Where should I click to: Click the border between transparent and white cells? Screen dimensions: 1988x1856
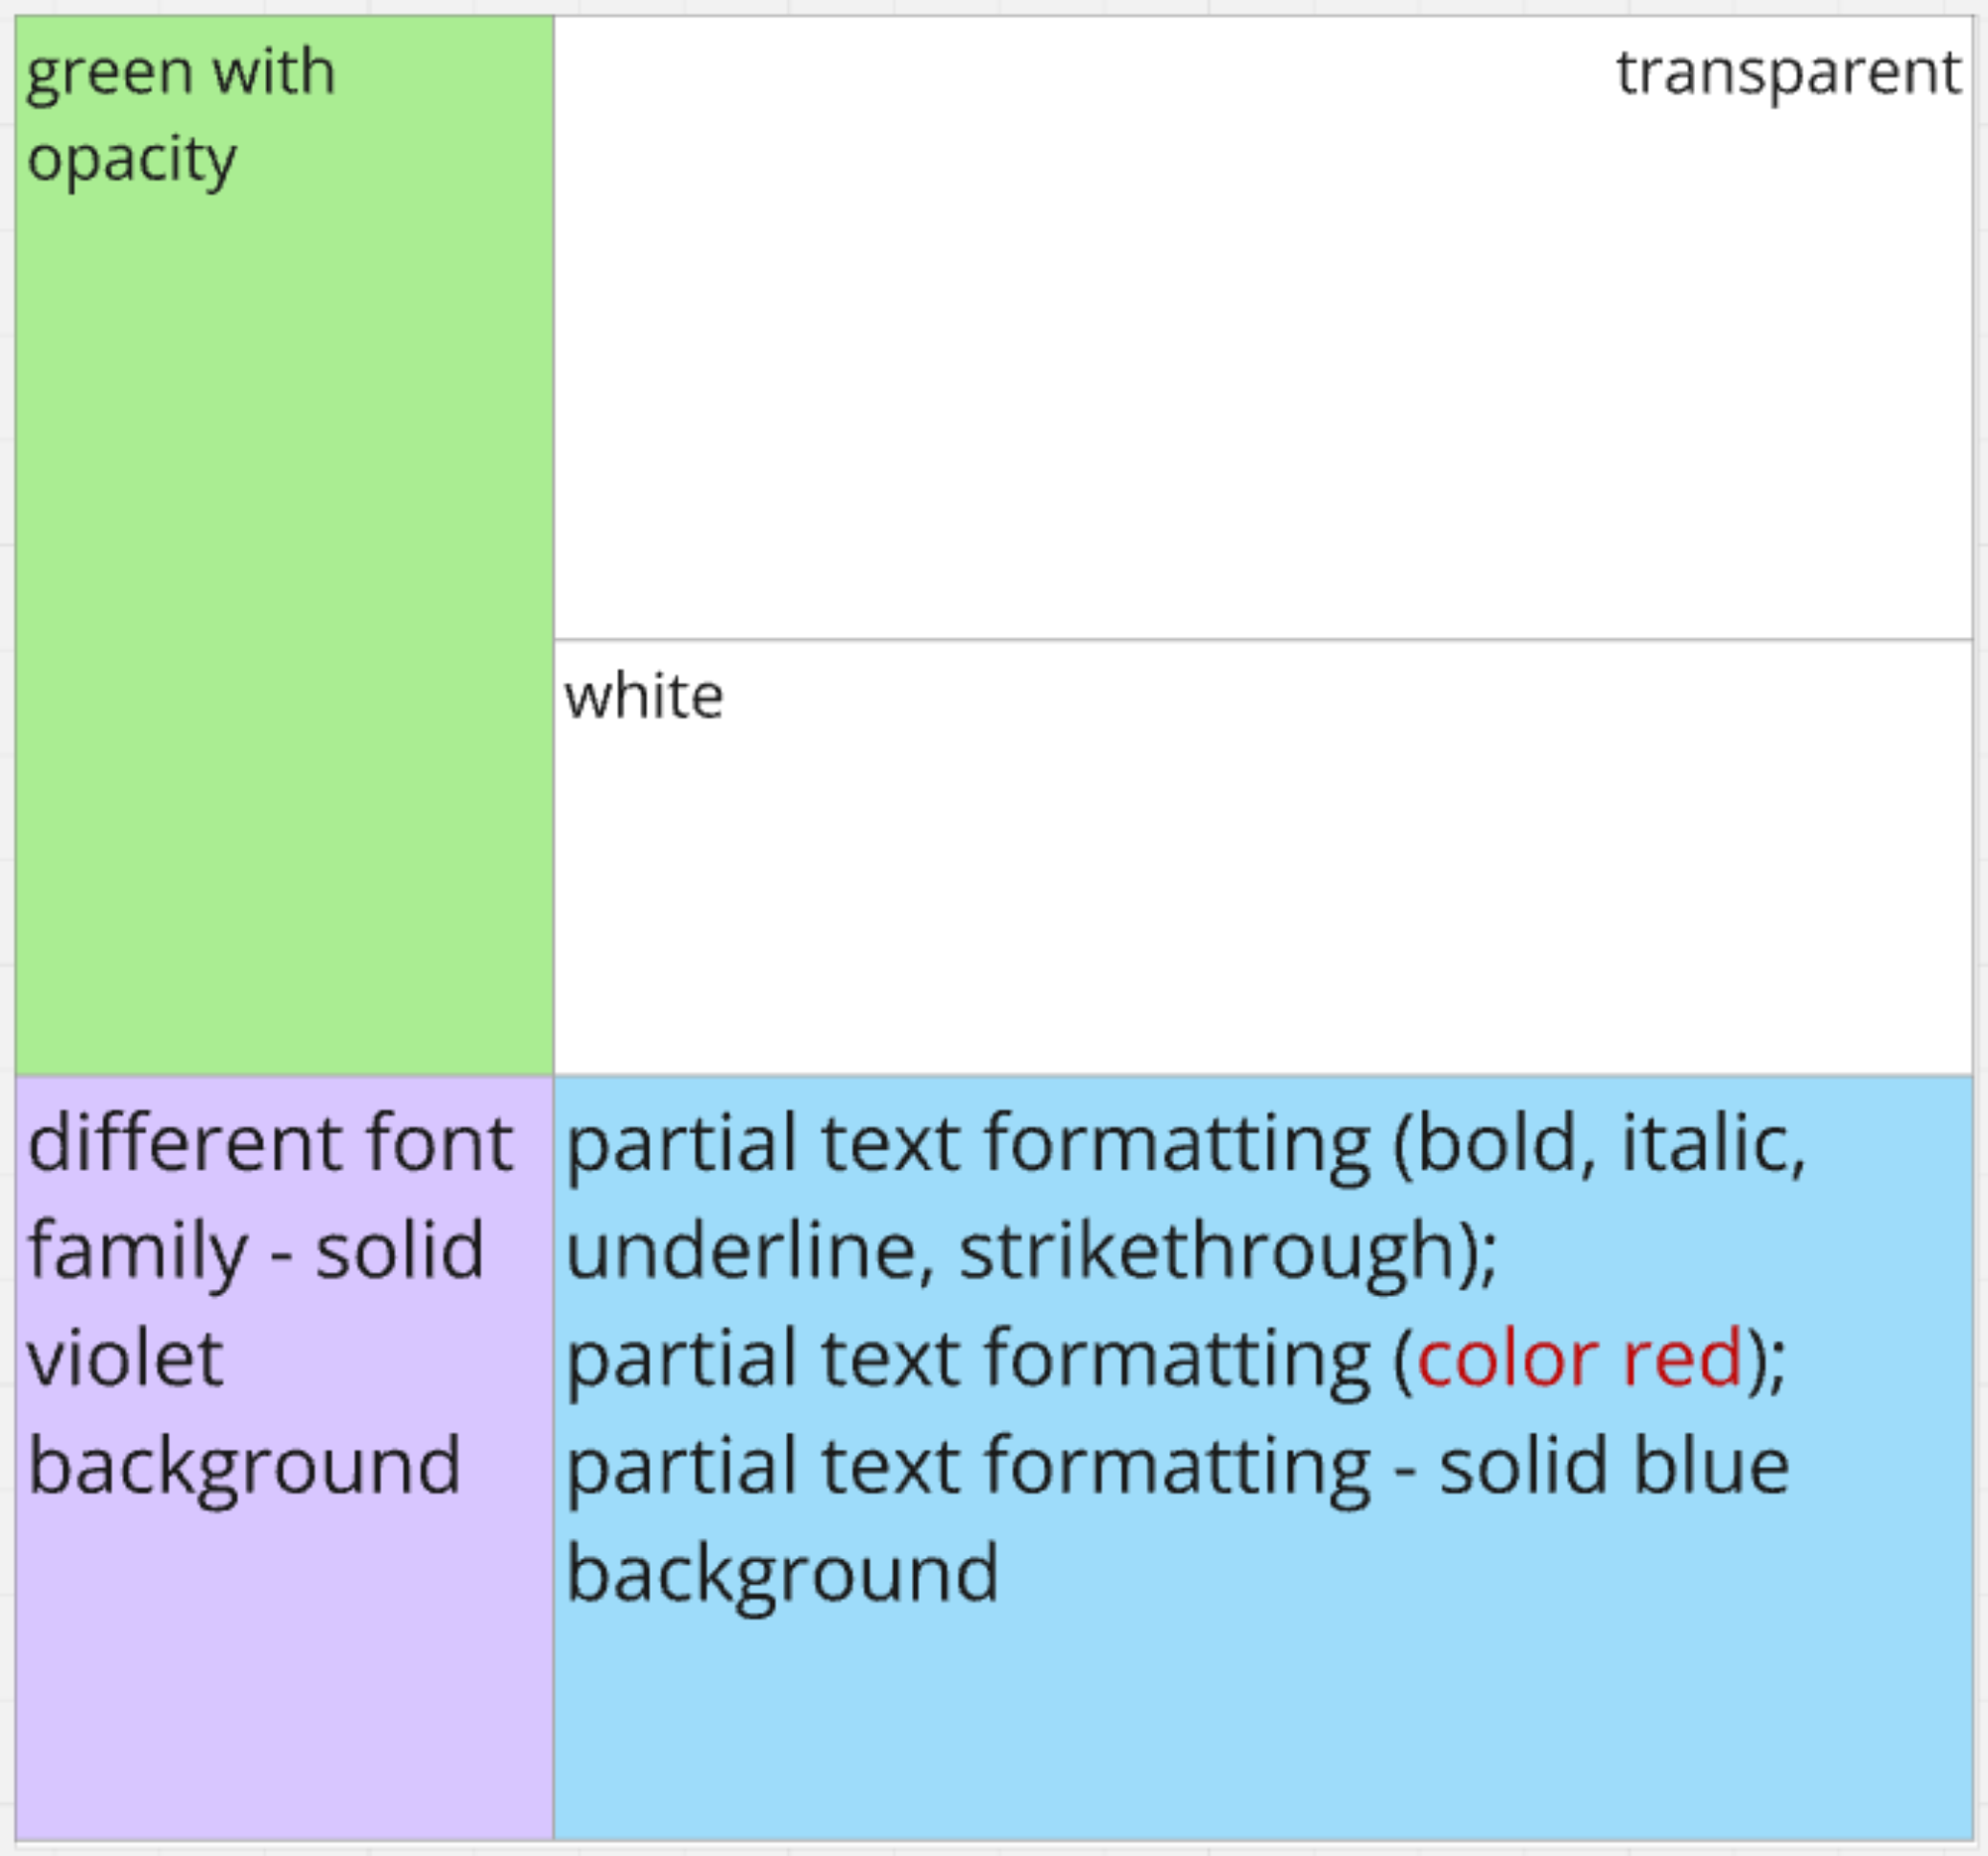1262,639
